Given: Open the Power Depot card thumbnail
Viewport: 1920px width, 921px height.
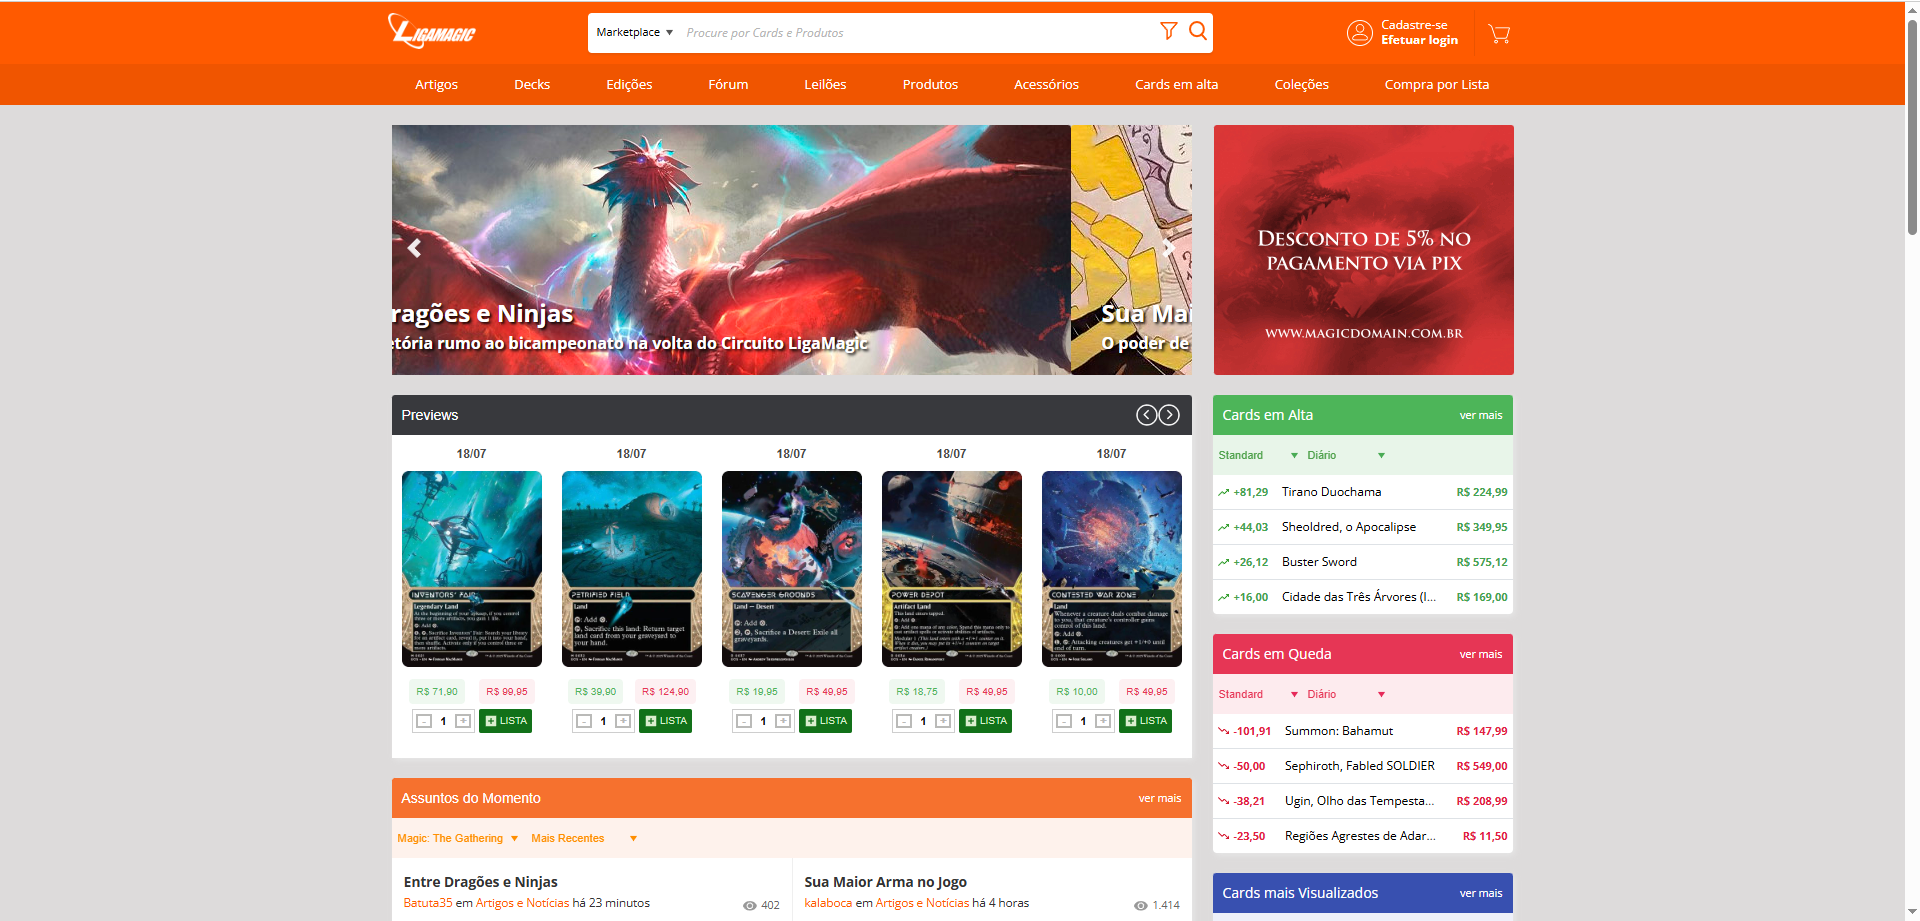Looking at the screenshot, I should [951, 569].
